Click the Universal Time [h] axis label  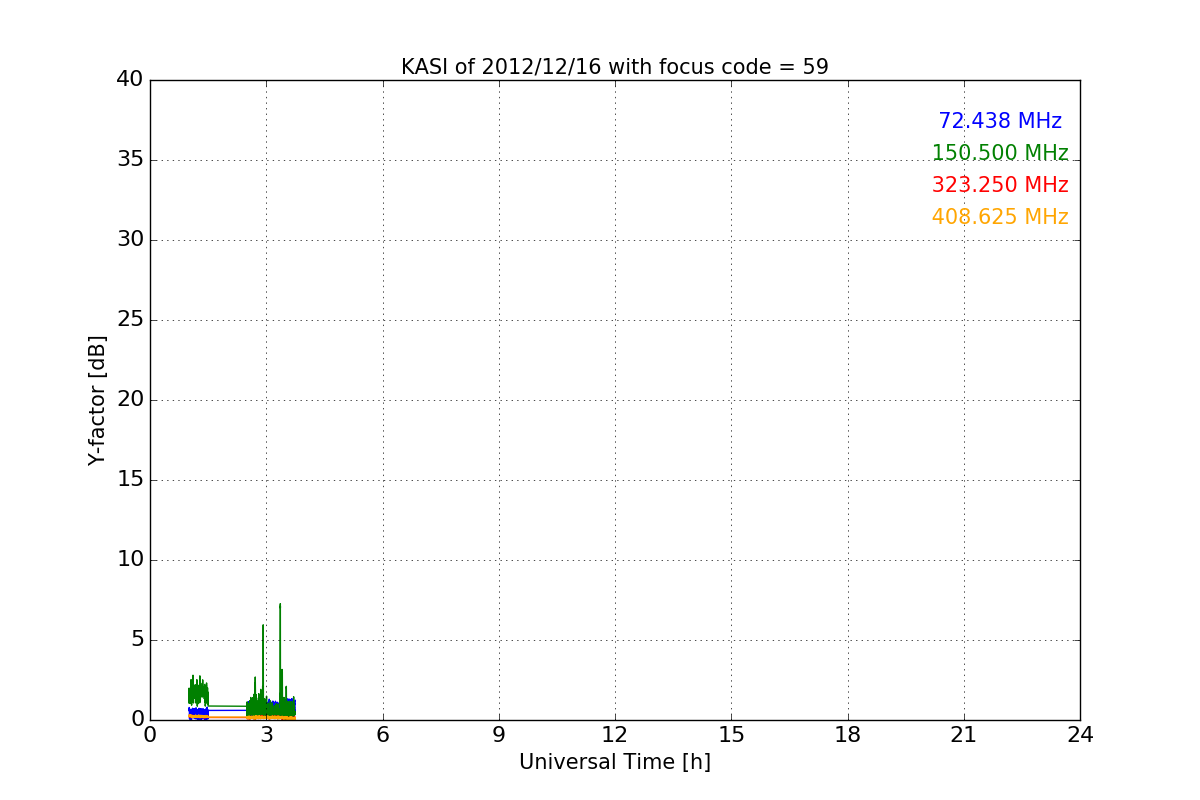pos(615,762)
